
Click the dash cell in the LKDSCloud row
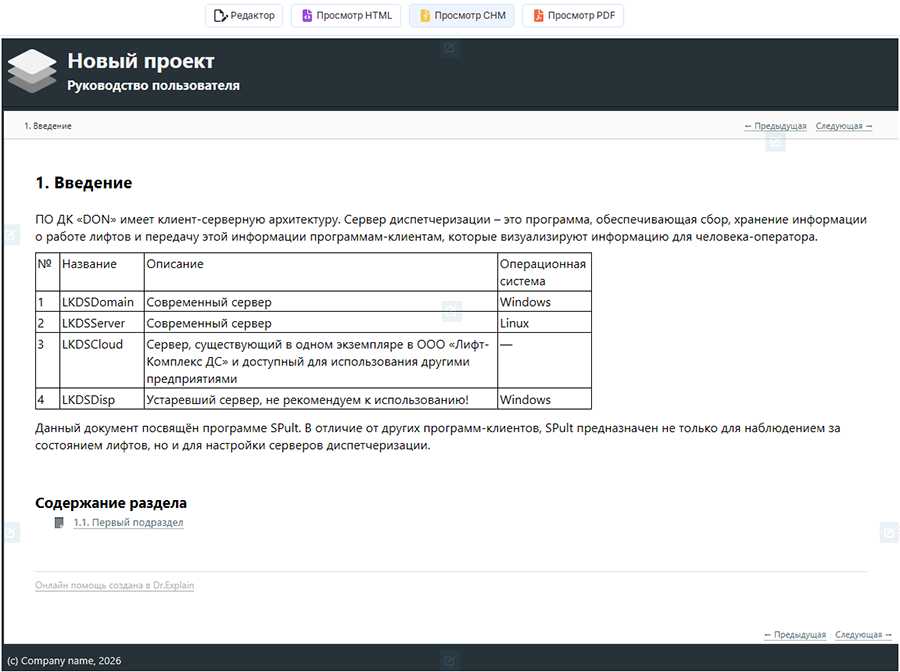[544, 361]
